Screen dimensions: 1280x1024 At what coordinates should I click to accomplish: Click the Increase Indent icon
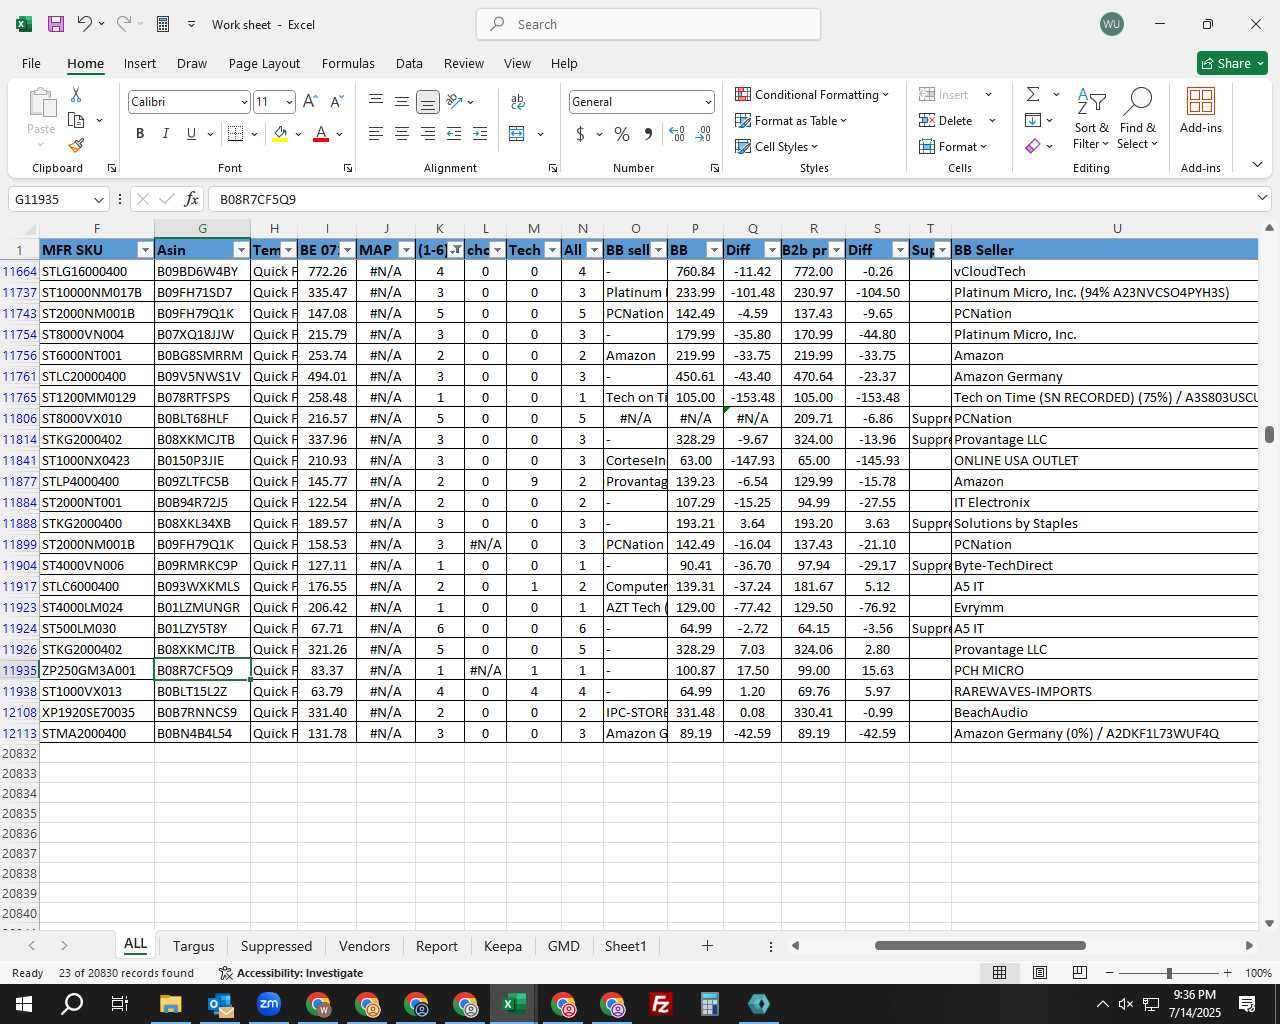click(x=480, y=133)
